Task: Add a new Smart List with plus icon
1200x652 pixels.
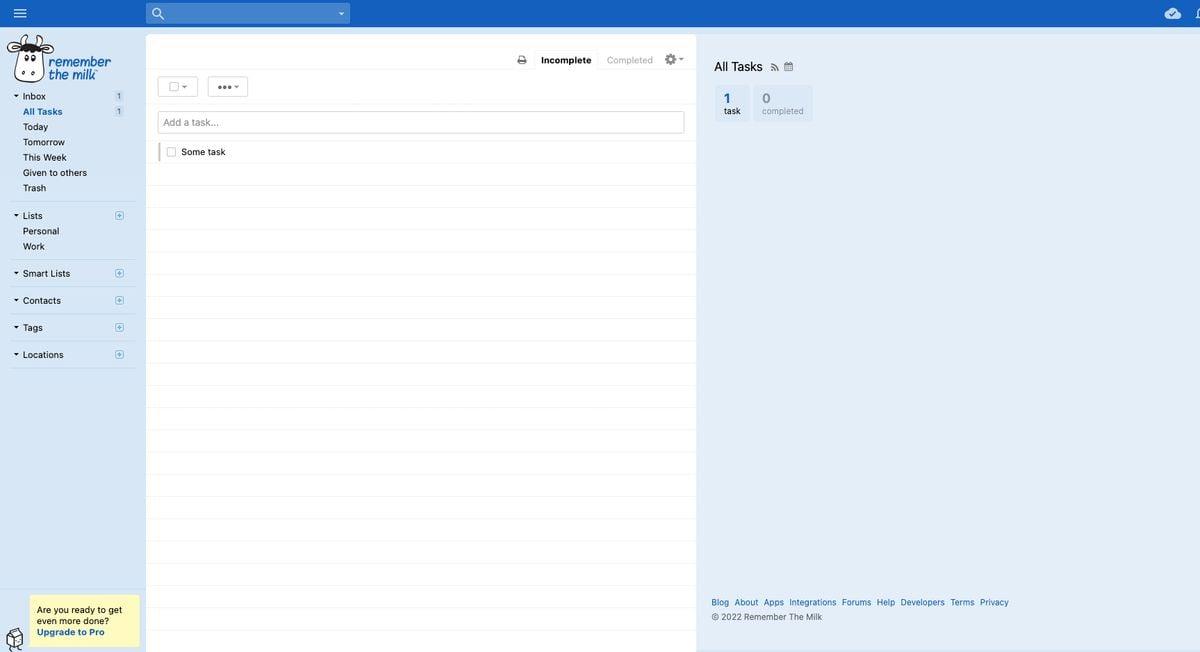Action: point(119,273)
